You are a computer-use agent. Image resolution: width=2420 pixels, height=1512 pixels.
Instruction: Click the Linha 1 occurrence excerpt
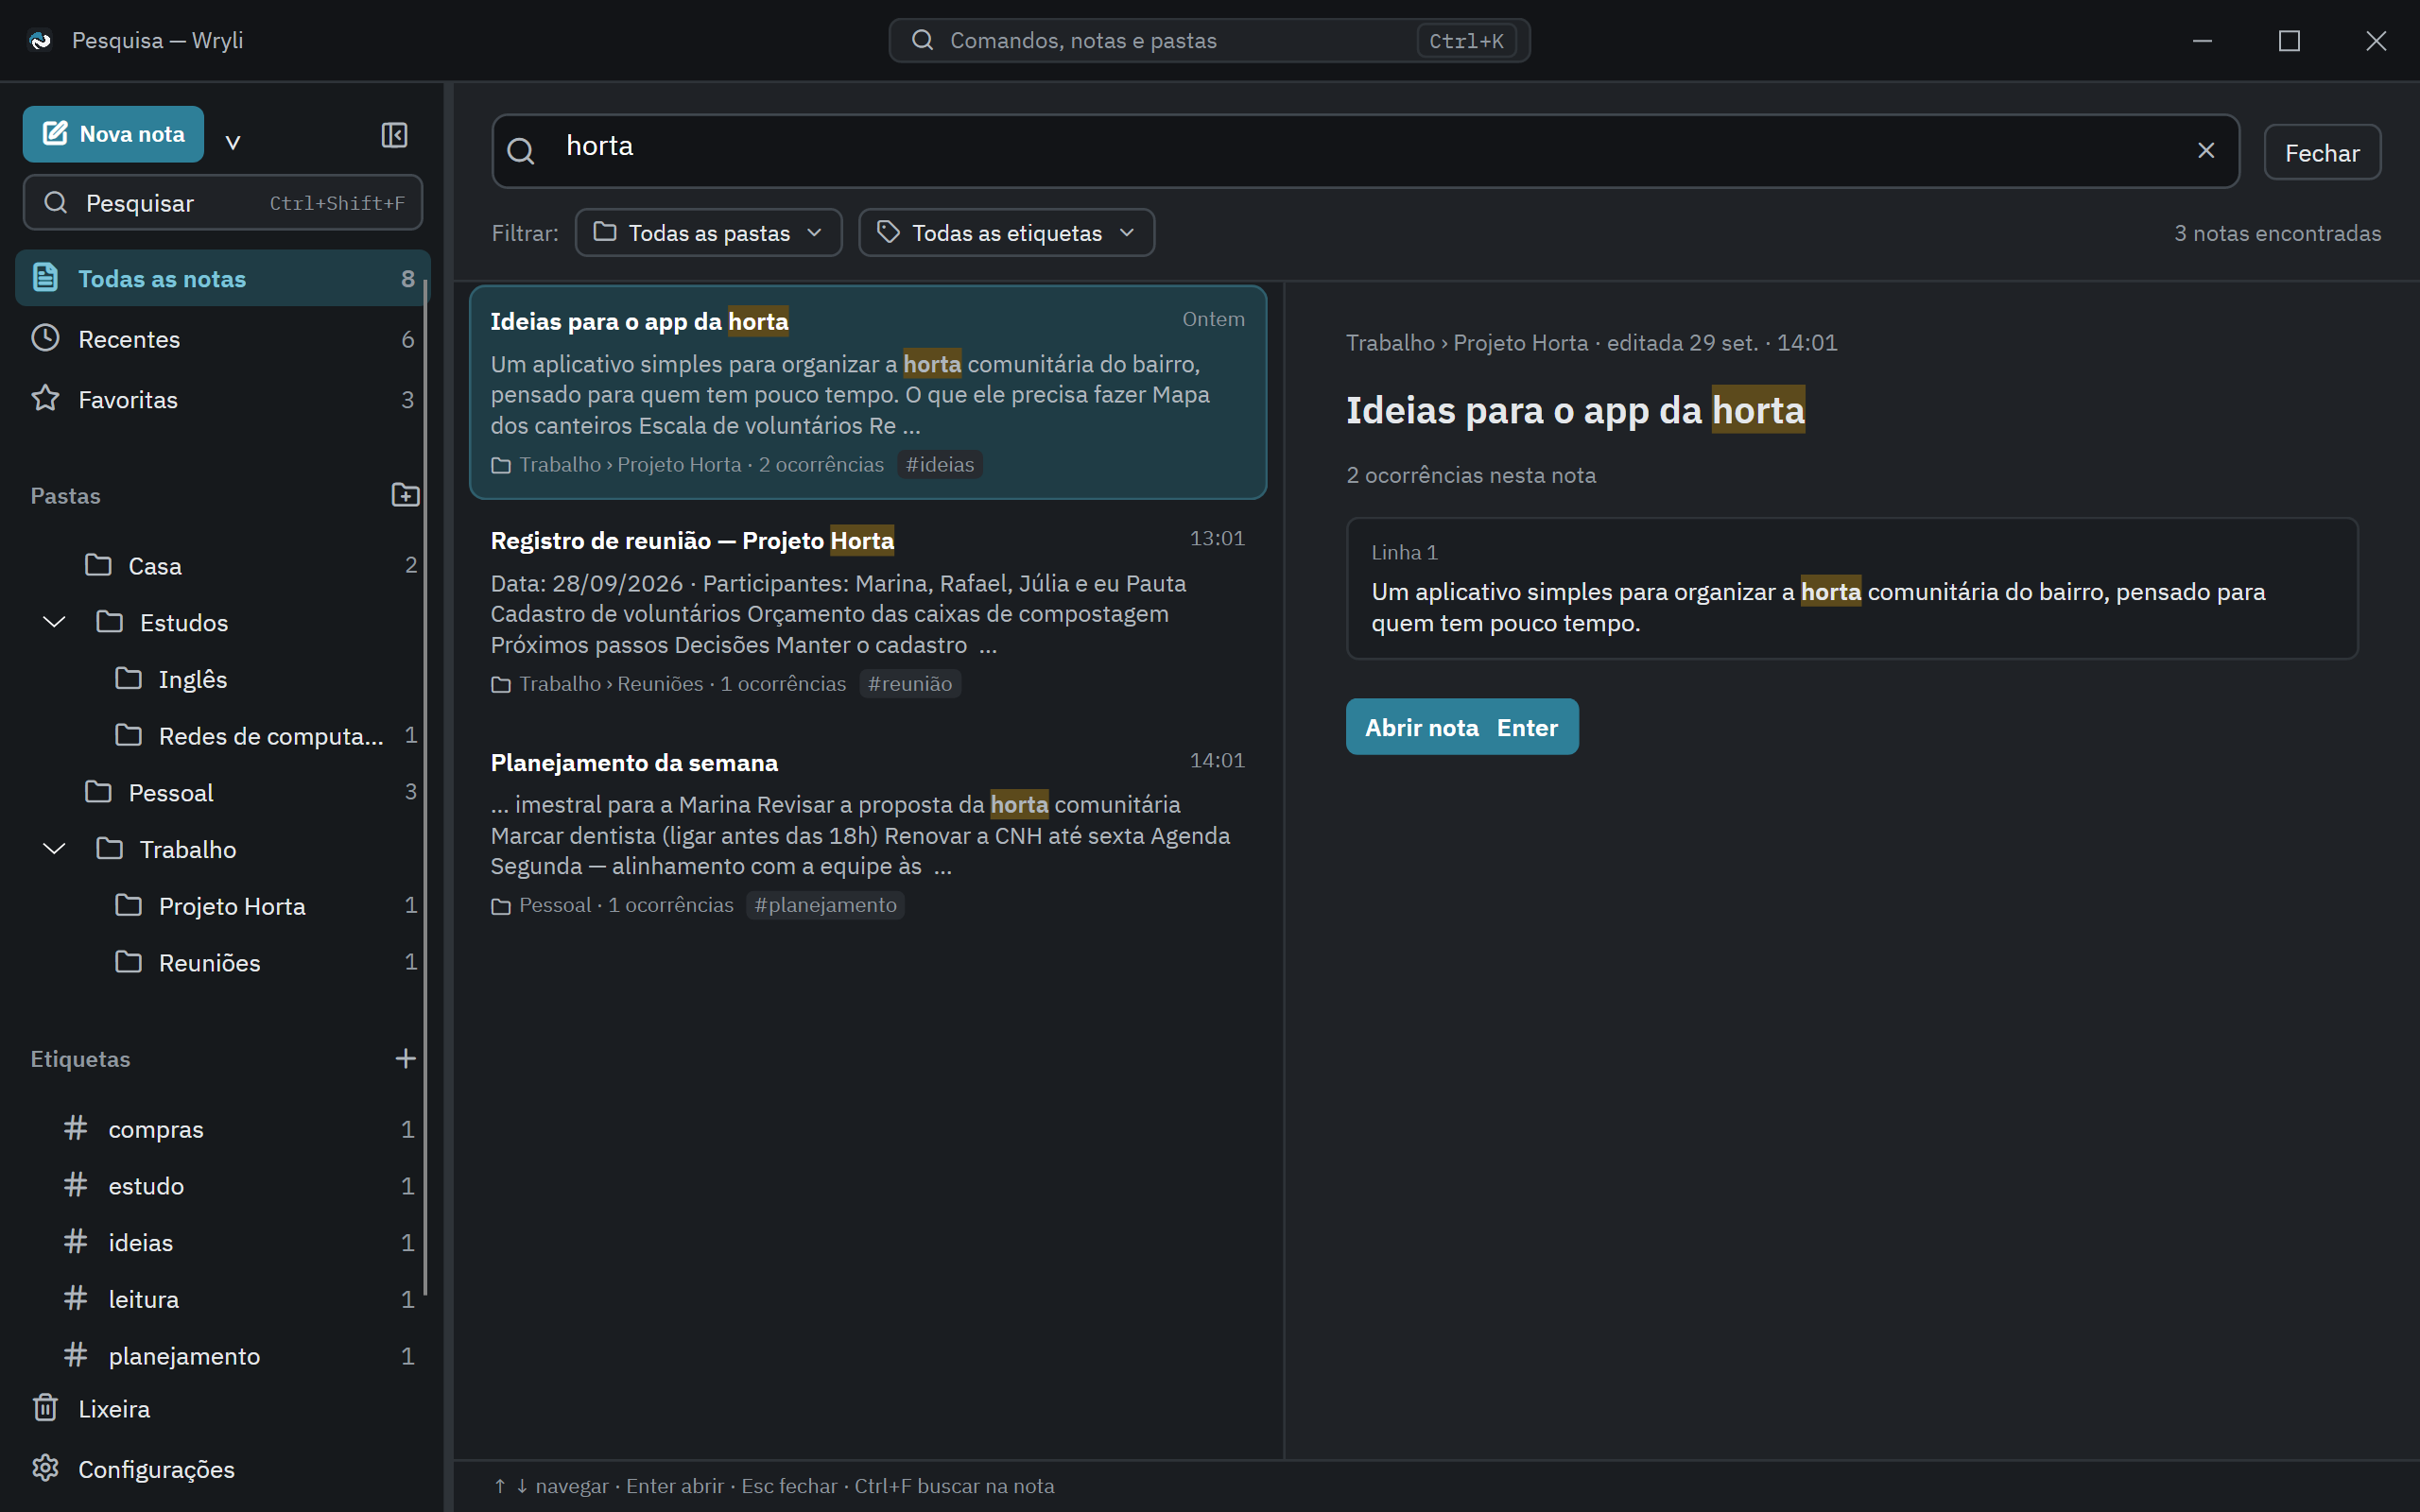(x=1852, y=588)
